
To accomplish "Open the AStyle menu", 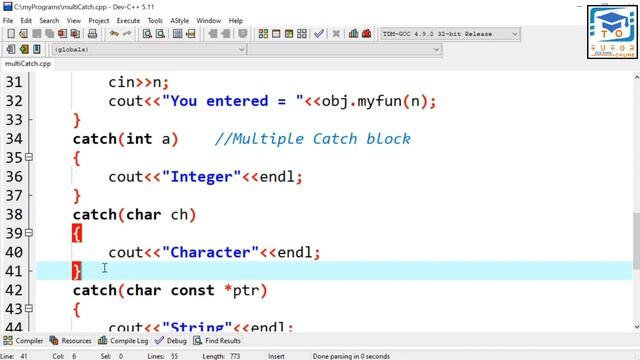I will (x=180, y=20).
